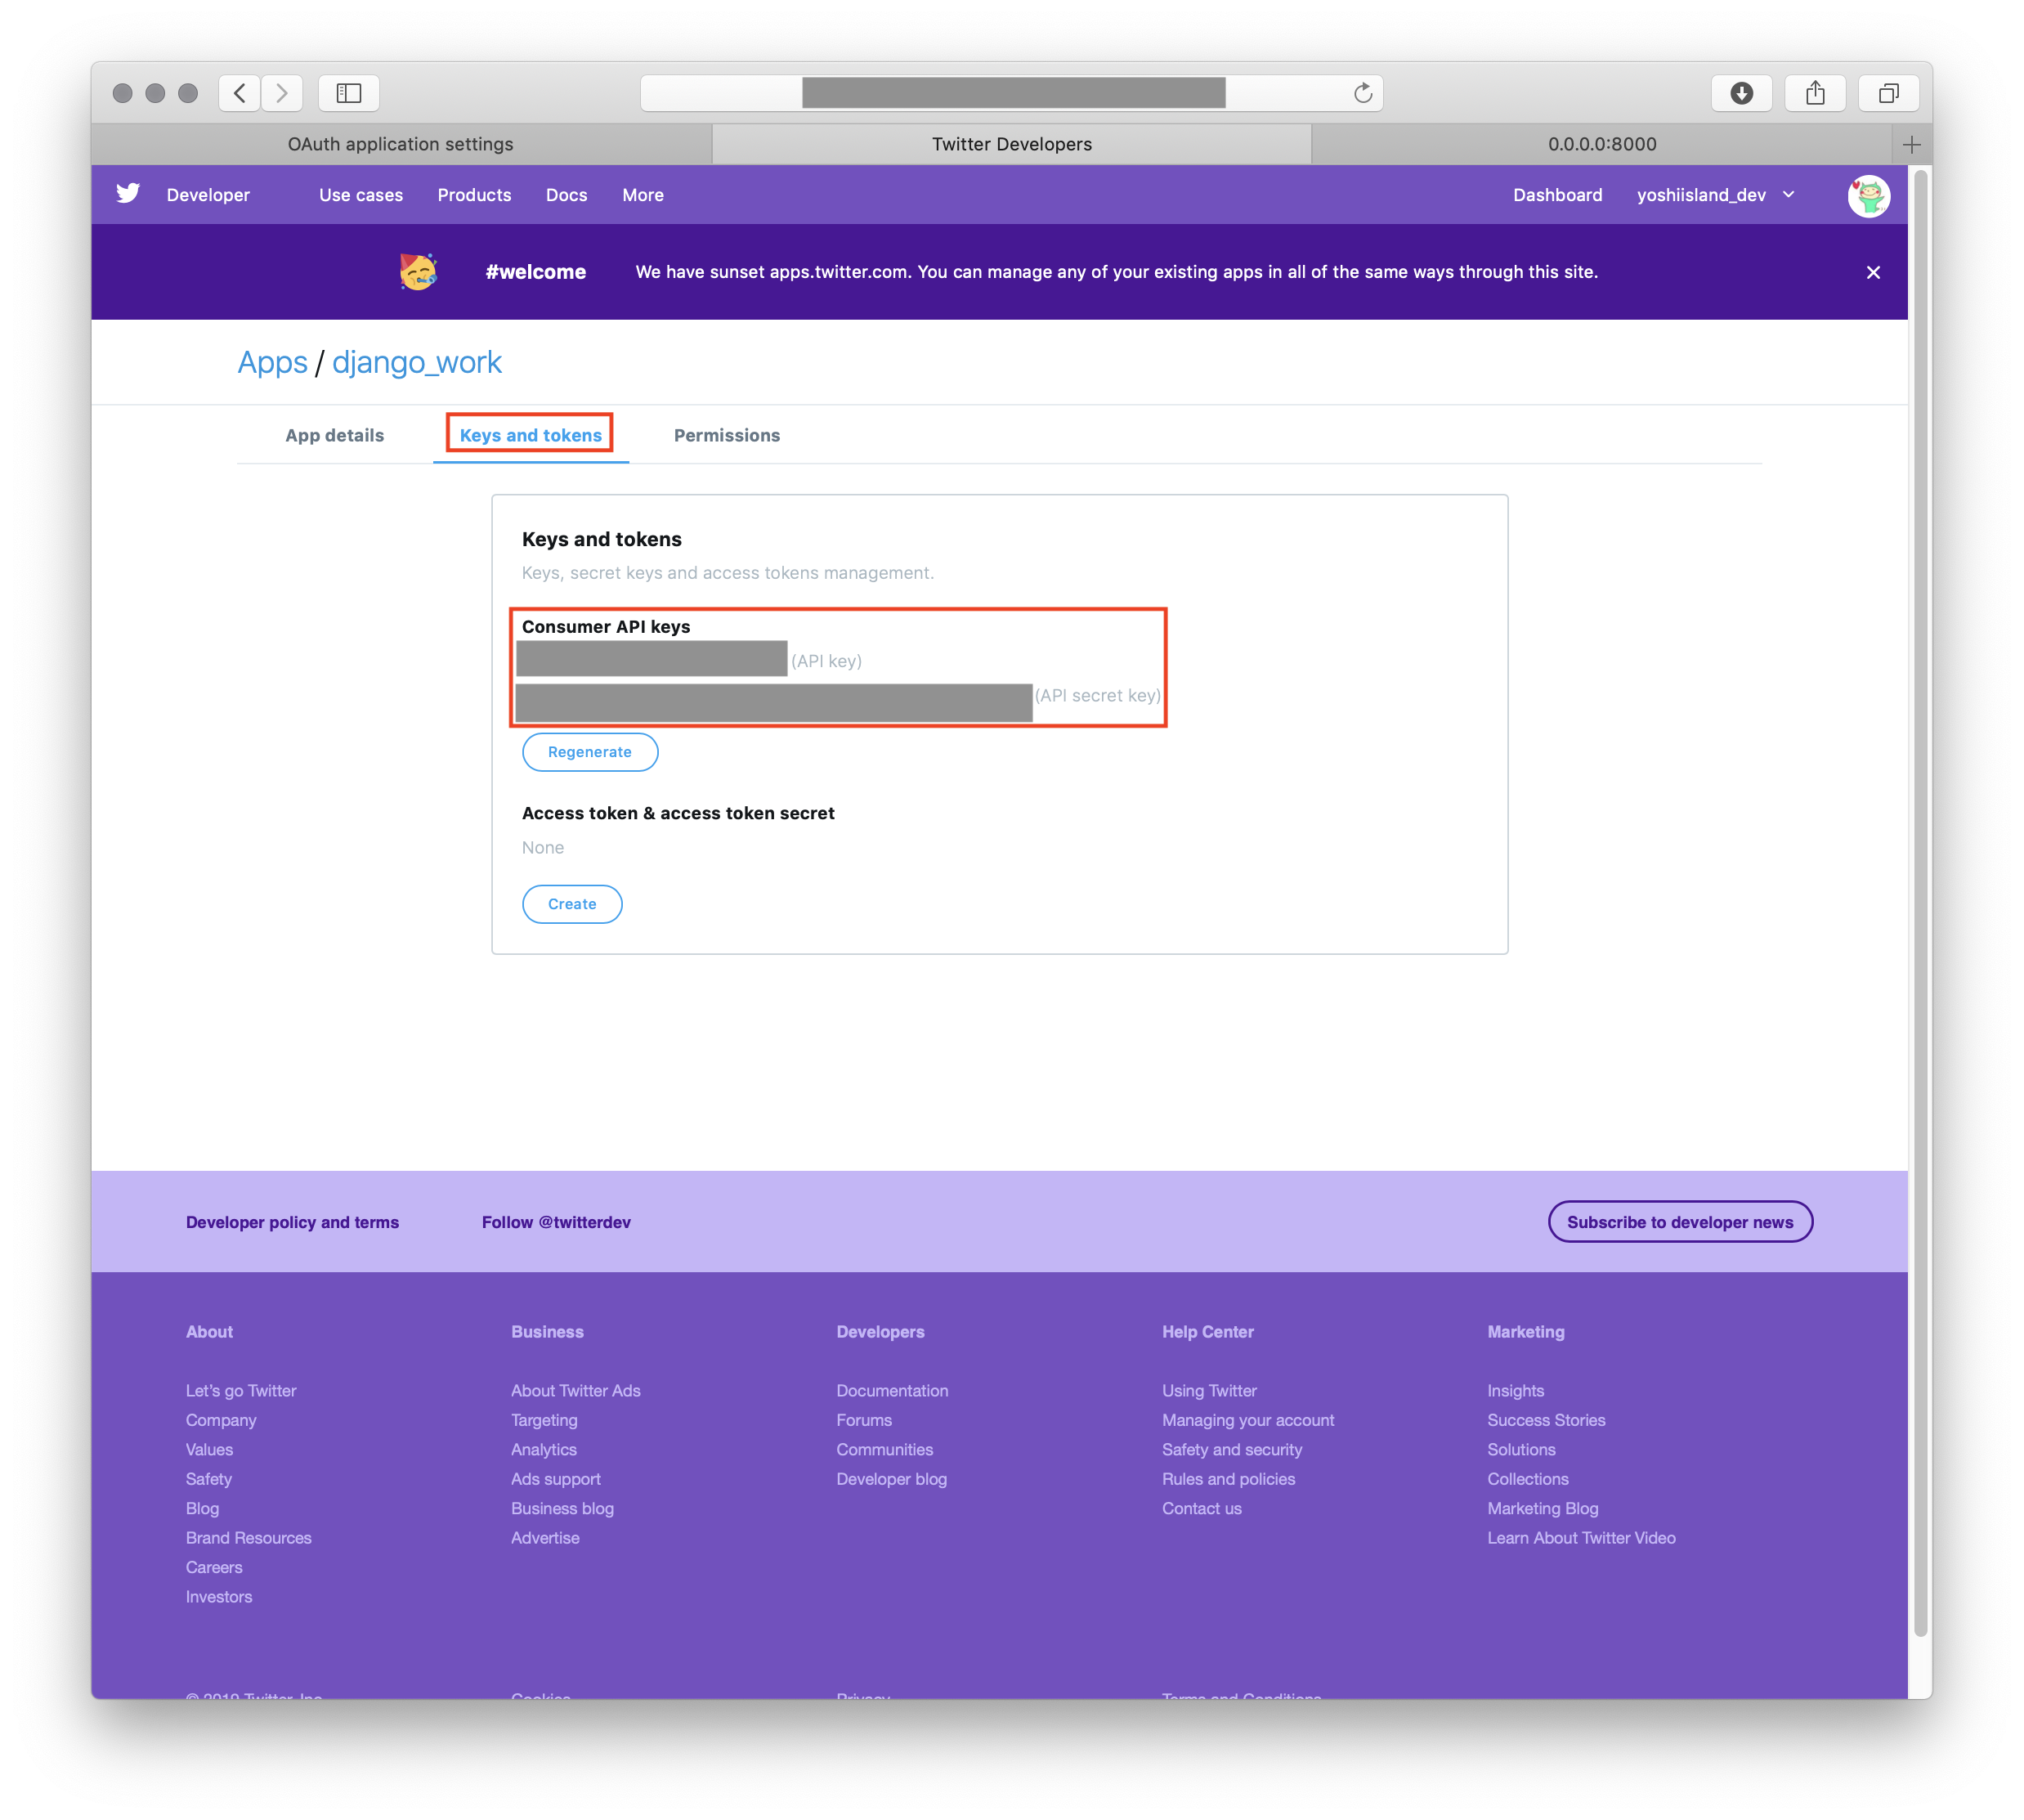
Task: Open About Twitter Ads footer link
Action: (576, 1391)
